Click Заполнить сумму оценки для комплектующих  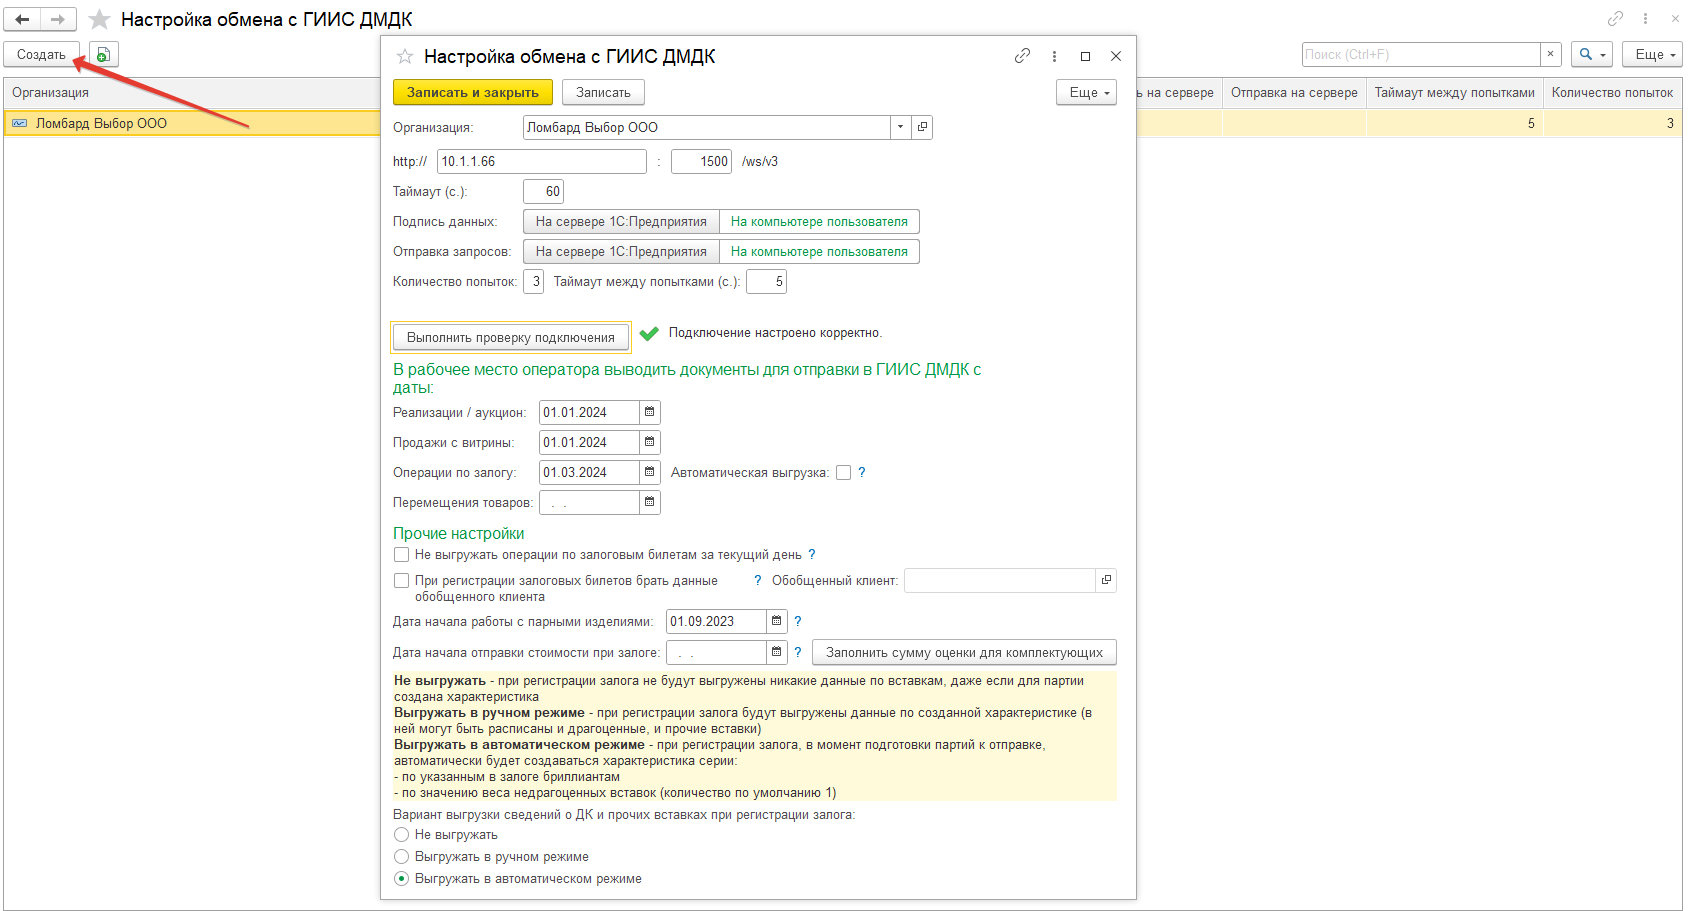[964, 652]
